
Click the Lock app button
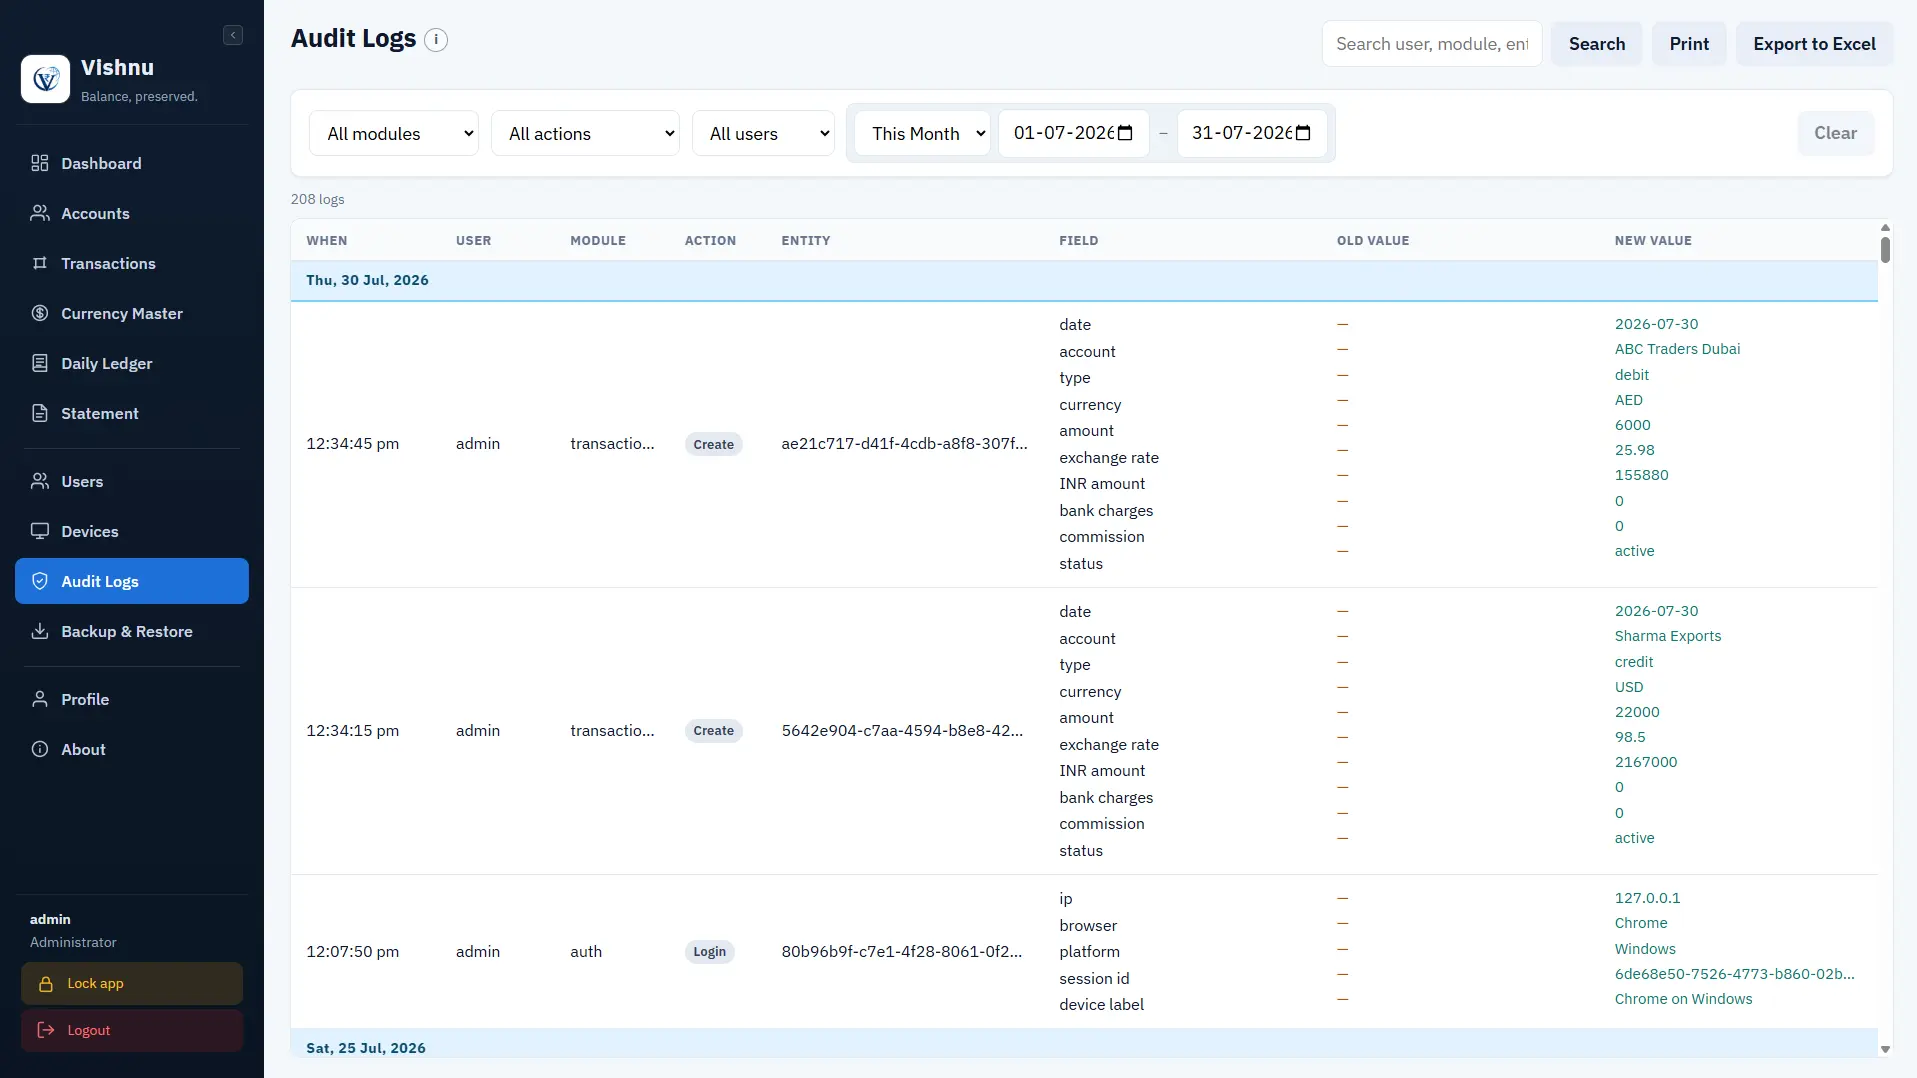[x=132, y=984]
